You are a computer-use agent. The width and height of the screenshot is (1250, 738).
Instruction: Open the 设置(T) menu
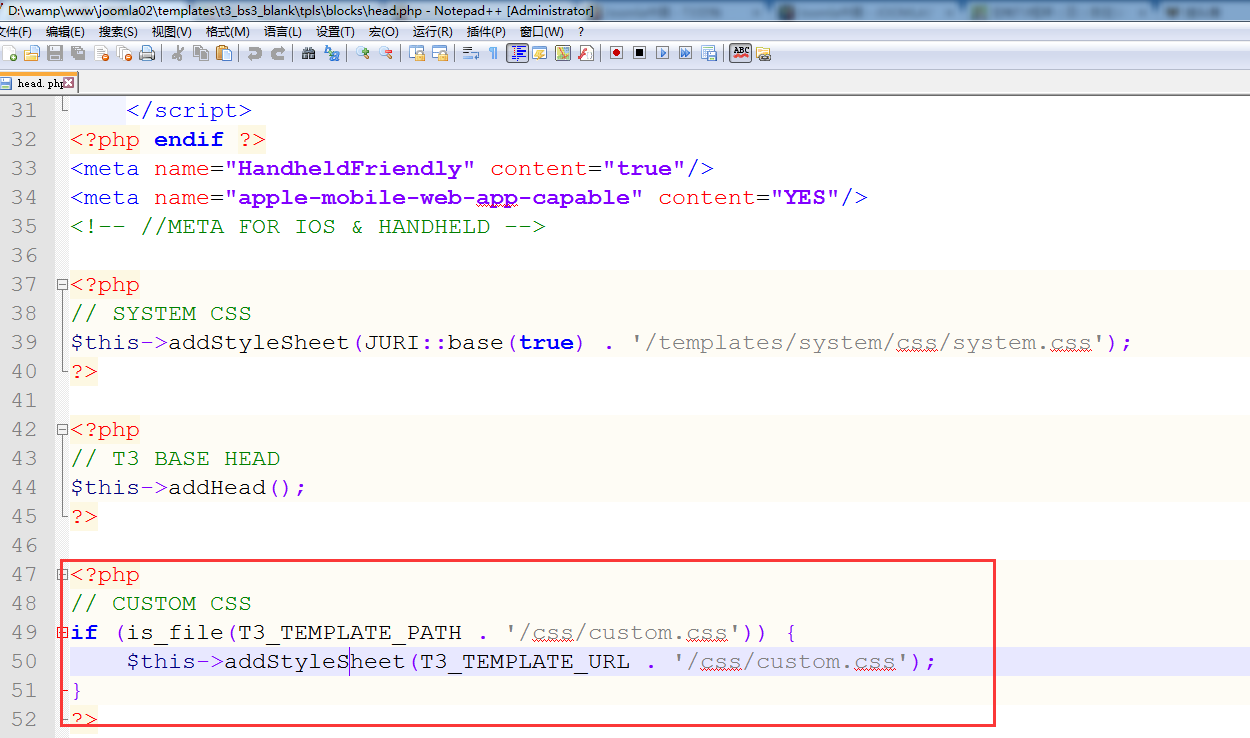335,32
